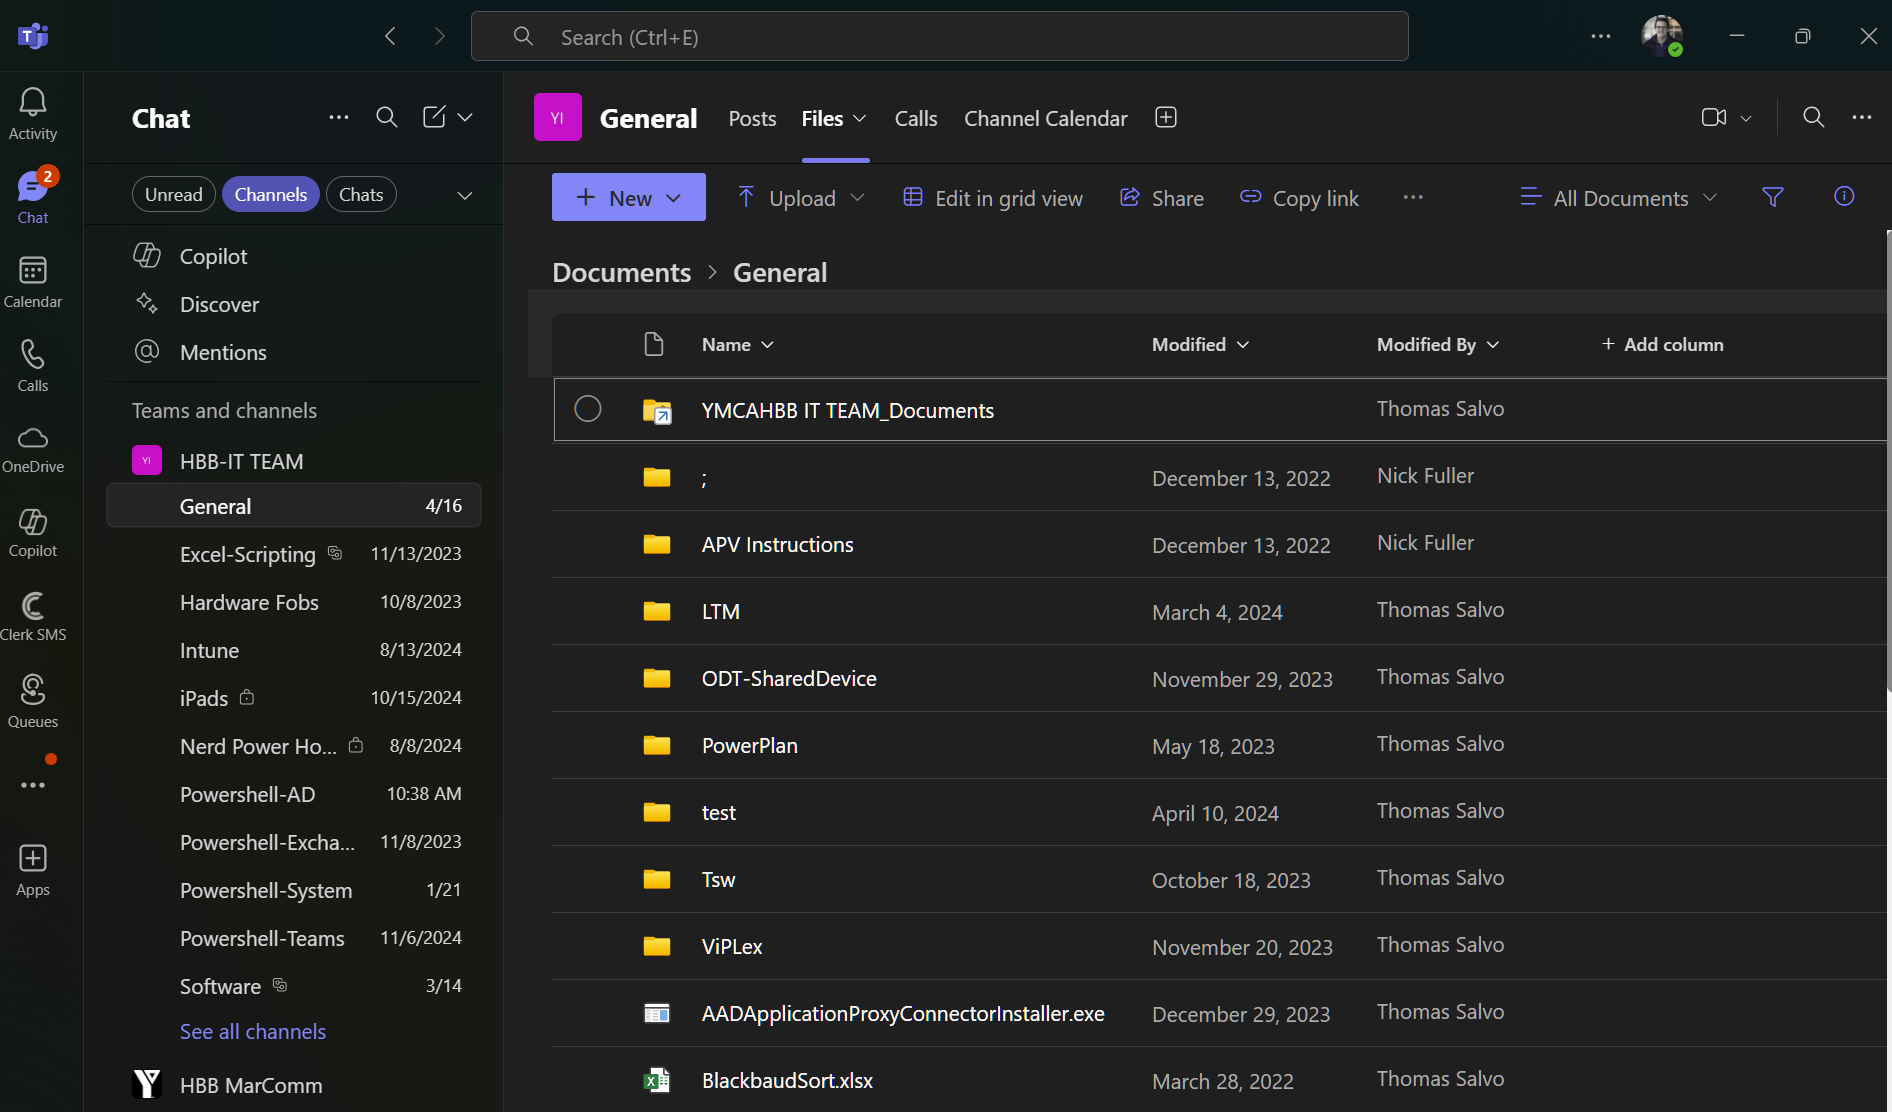Open the All Documents view dropdown
Screen dimensions: 1892x1112
(x=1619, y=198)
